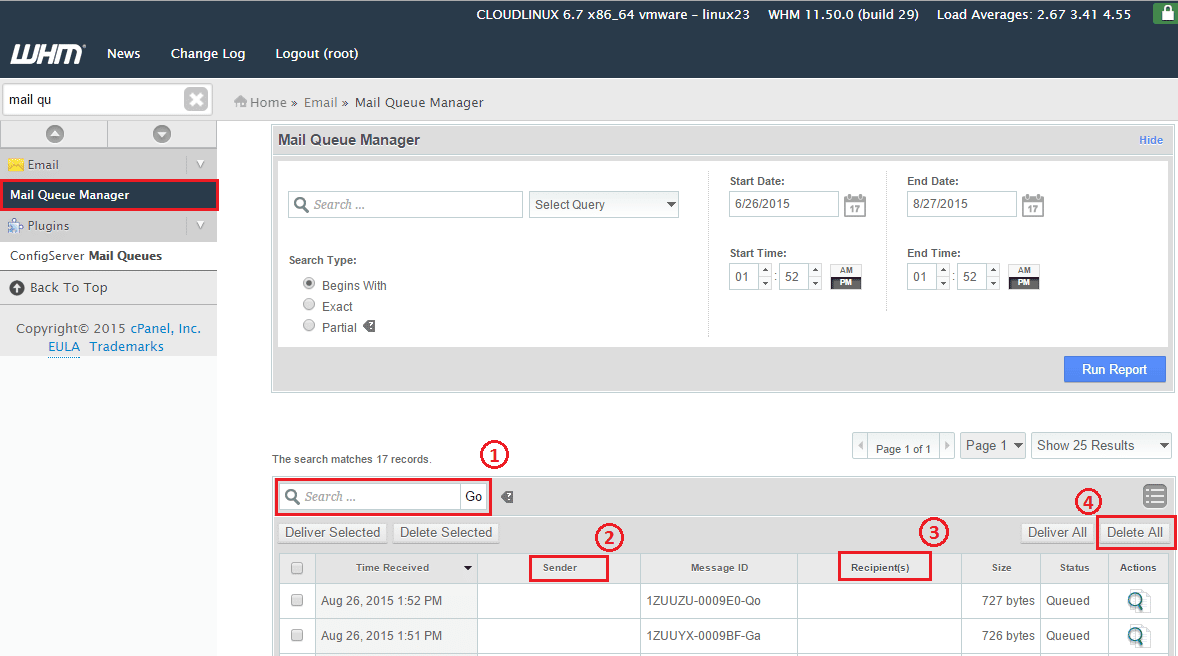Viewport: 1178px width, 656px height.
Task: Click the Delete All button
Action: coord(1134,533)
